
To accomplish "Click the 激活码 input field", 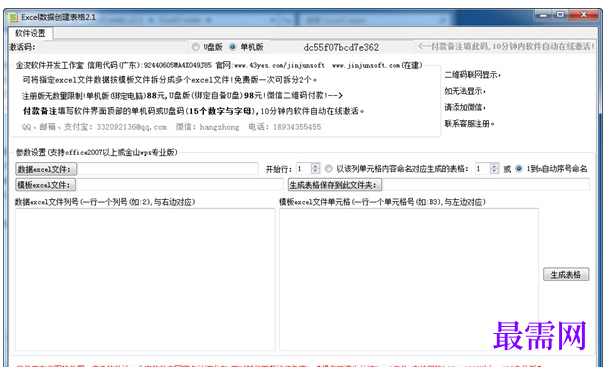I will pyautogui.click(x=115, y=47).
